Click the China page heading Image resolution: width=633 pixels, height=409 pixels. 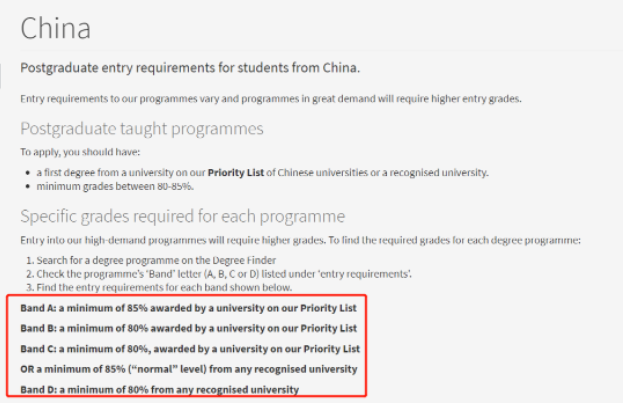56,28
